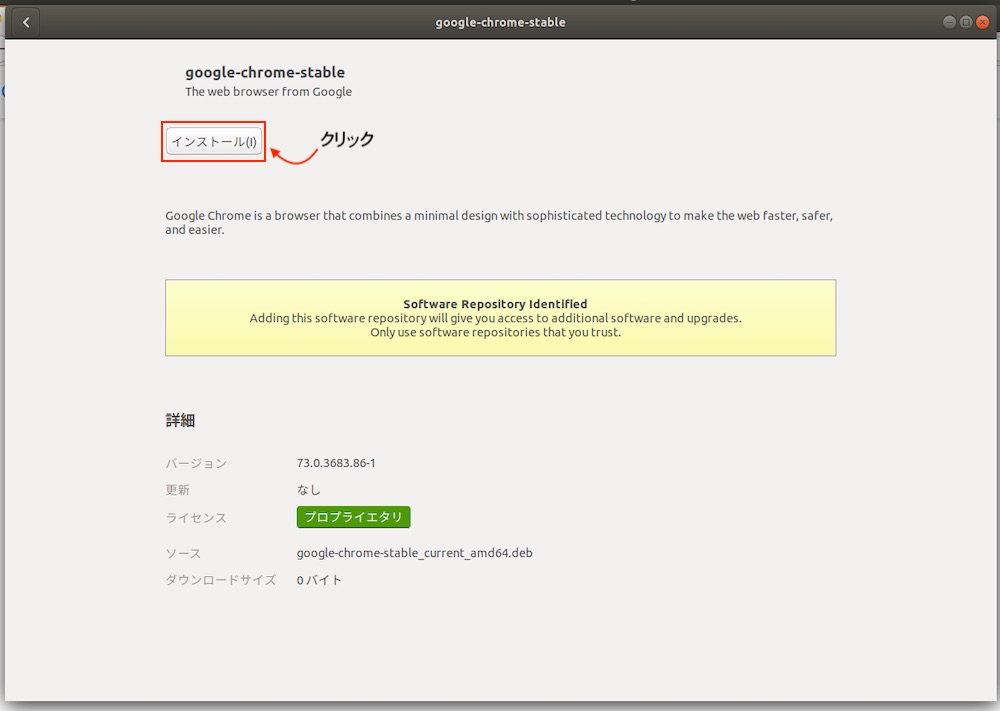Click the 更新 label
Screen dimensions: 1000x711
tap(177, 490)
